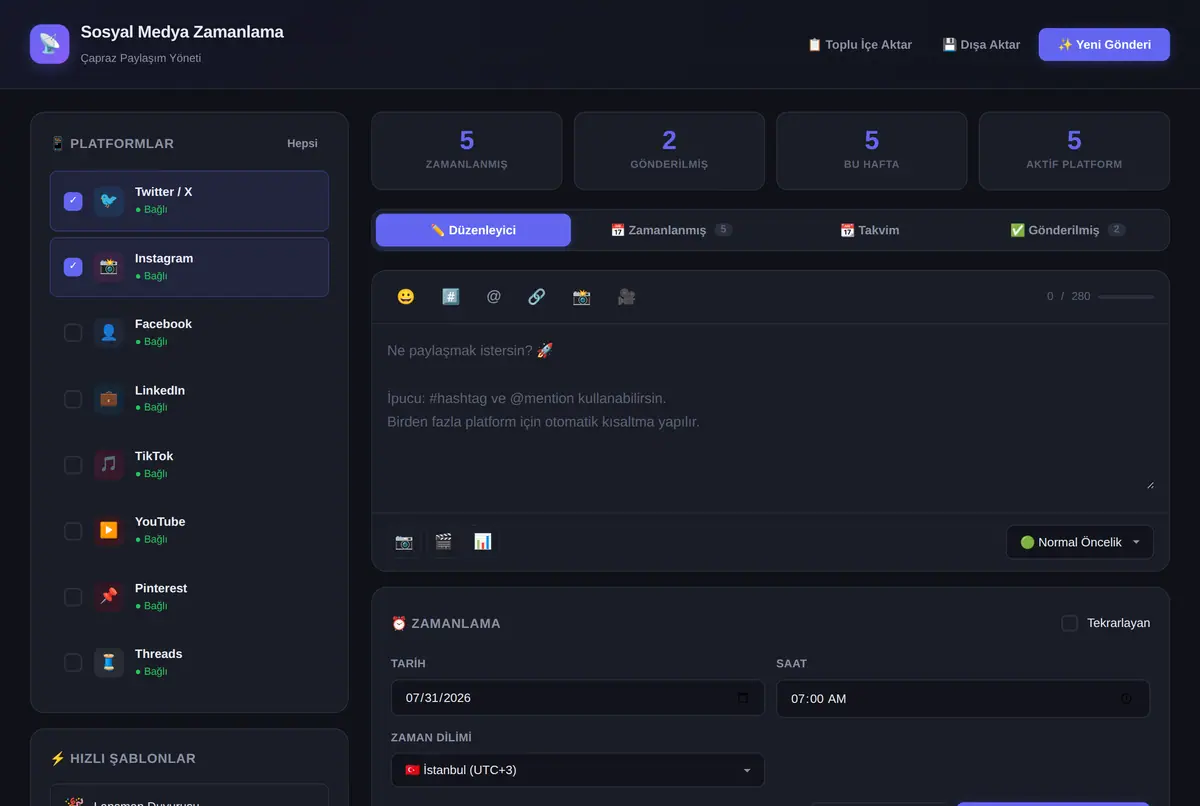Uncheck the Instagram platform checkbox

(x=73, y=267)
